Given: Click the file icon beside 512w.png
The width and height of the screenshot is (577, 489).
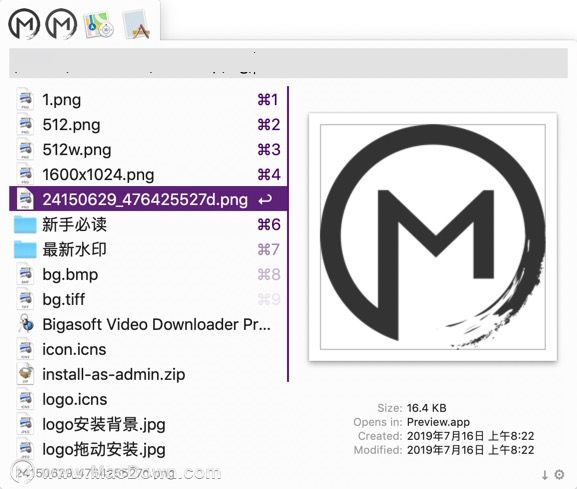Looking at the screenshot, I should (25, 149).
